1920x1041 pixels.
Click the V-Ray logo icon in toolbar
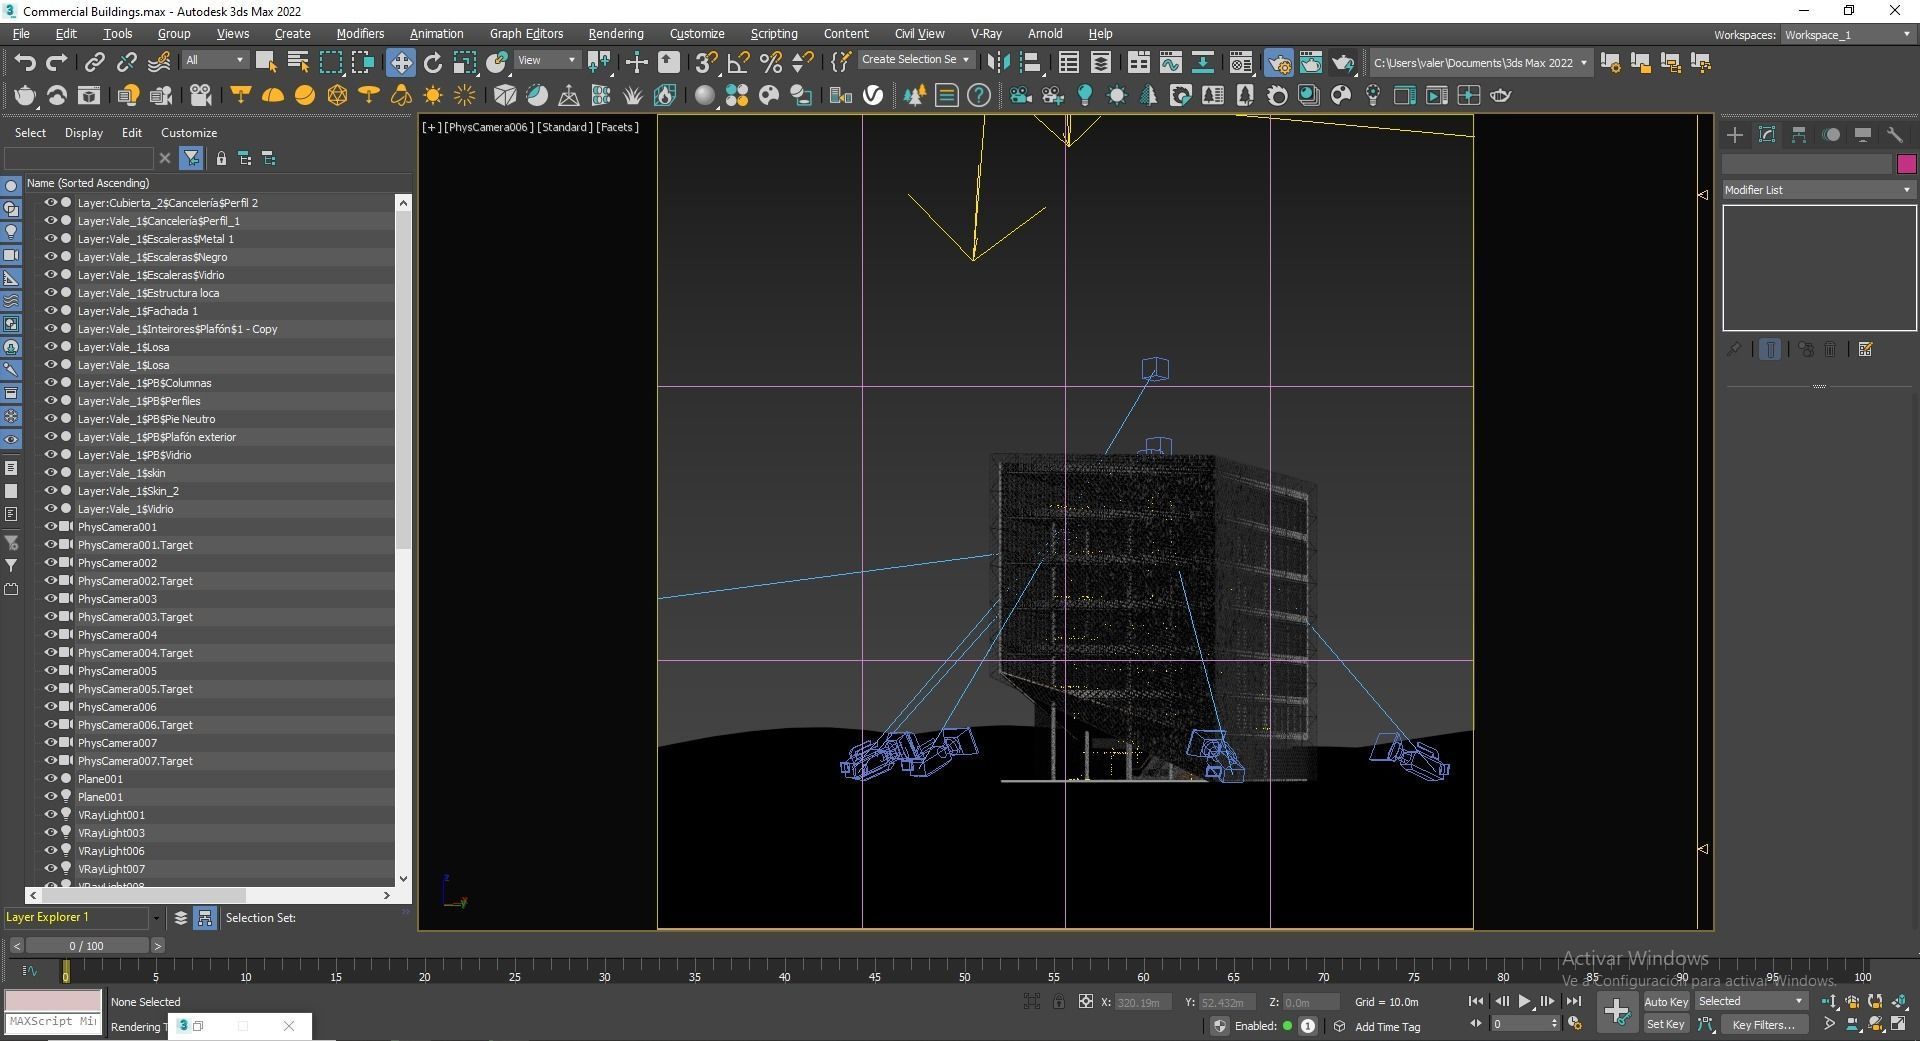874,96
